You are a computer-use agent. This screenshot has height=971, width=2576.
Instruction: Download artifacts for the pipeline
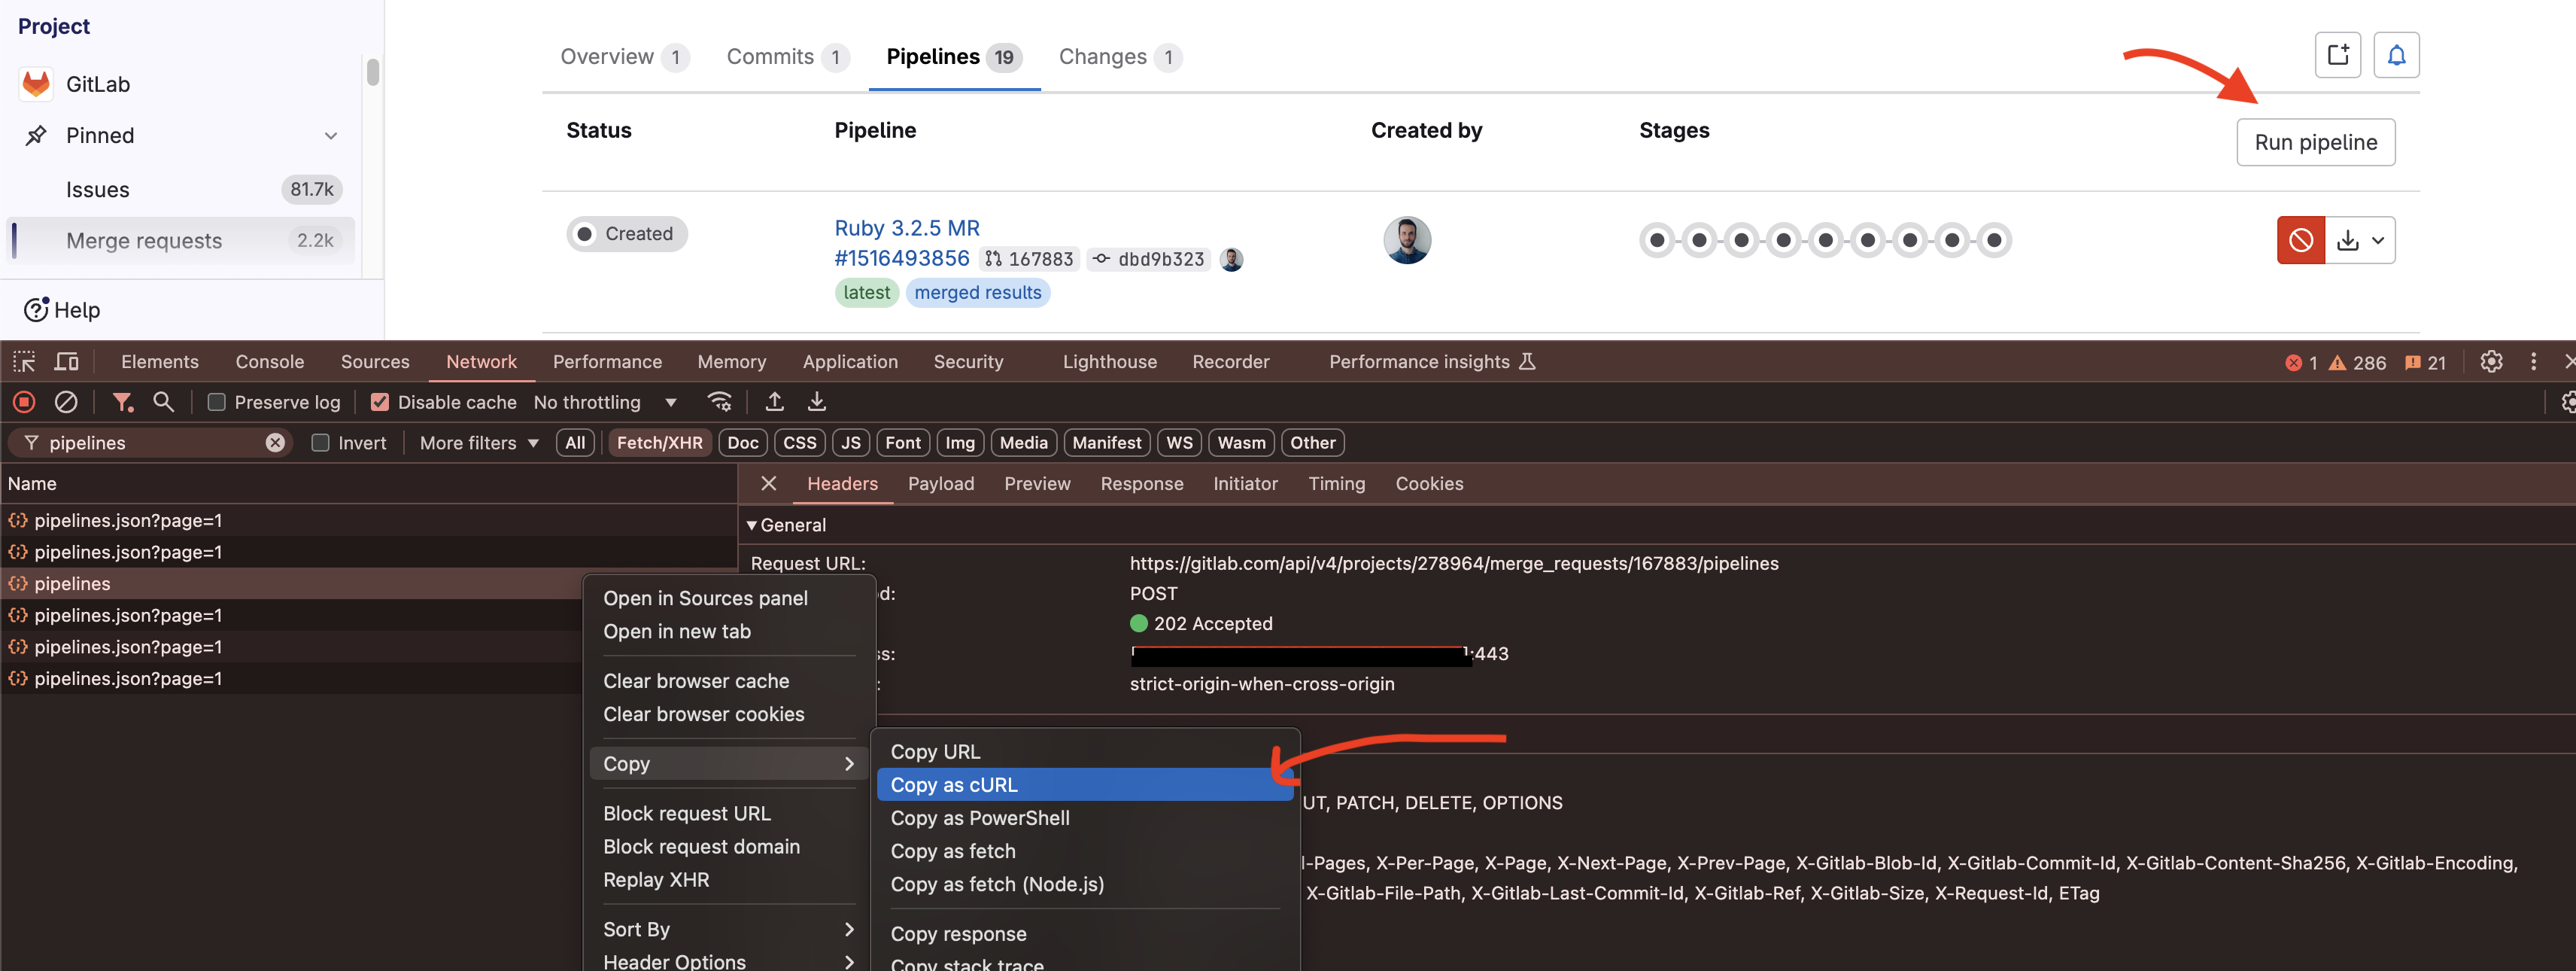(2348, 240)
